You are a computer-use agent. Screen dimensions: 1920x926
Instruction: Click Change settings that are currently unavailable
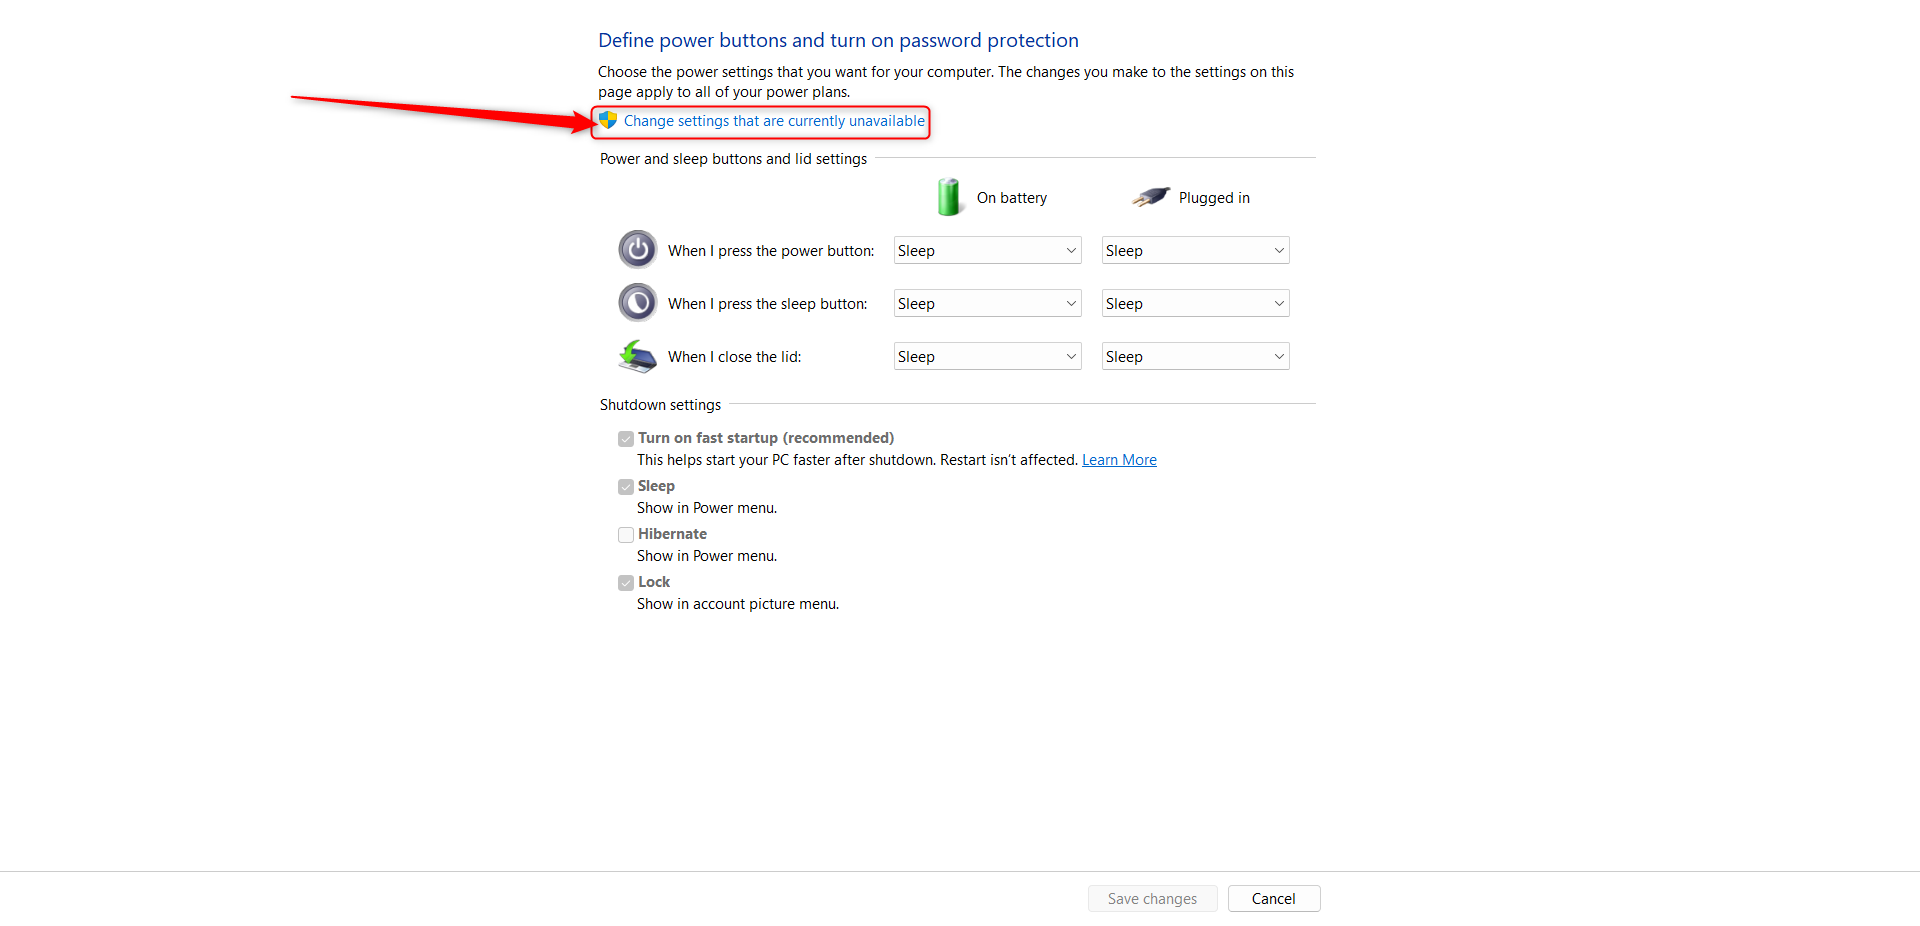[774, 121]
